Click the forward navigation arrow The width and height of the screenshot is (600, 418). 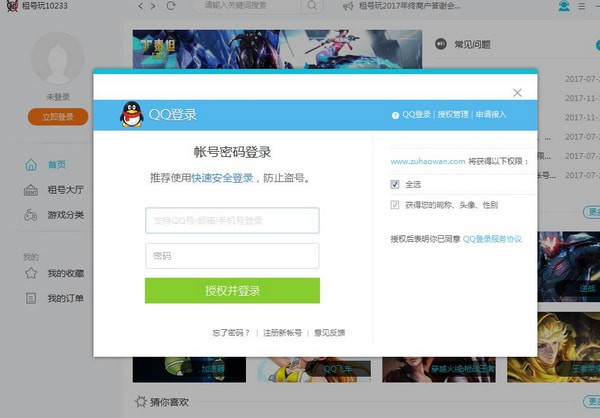[153, 6]
